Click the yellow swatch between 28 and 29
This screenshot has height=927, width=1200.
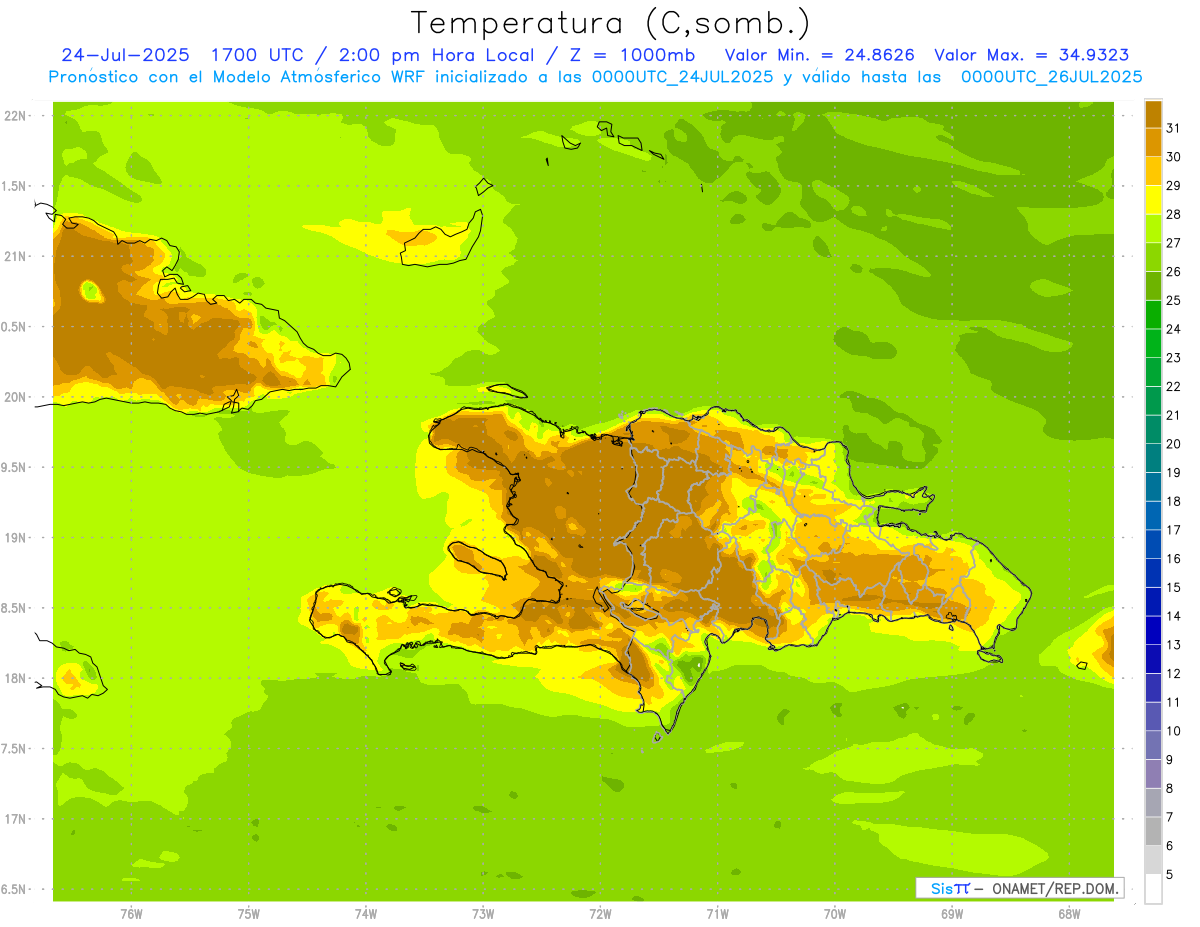coord(1153,200)
